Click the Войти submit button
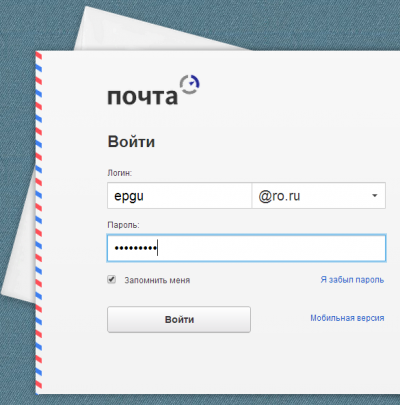Image resolution: width=400 pixels, height=405 pixels. tap(179, 319)
